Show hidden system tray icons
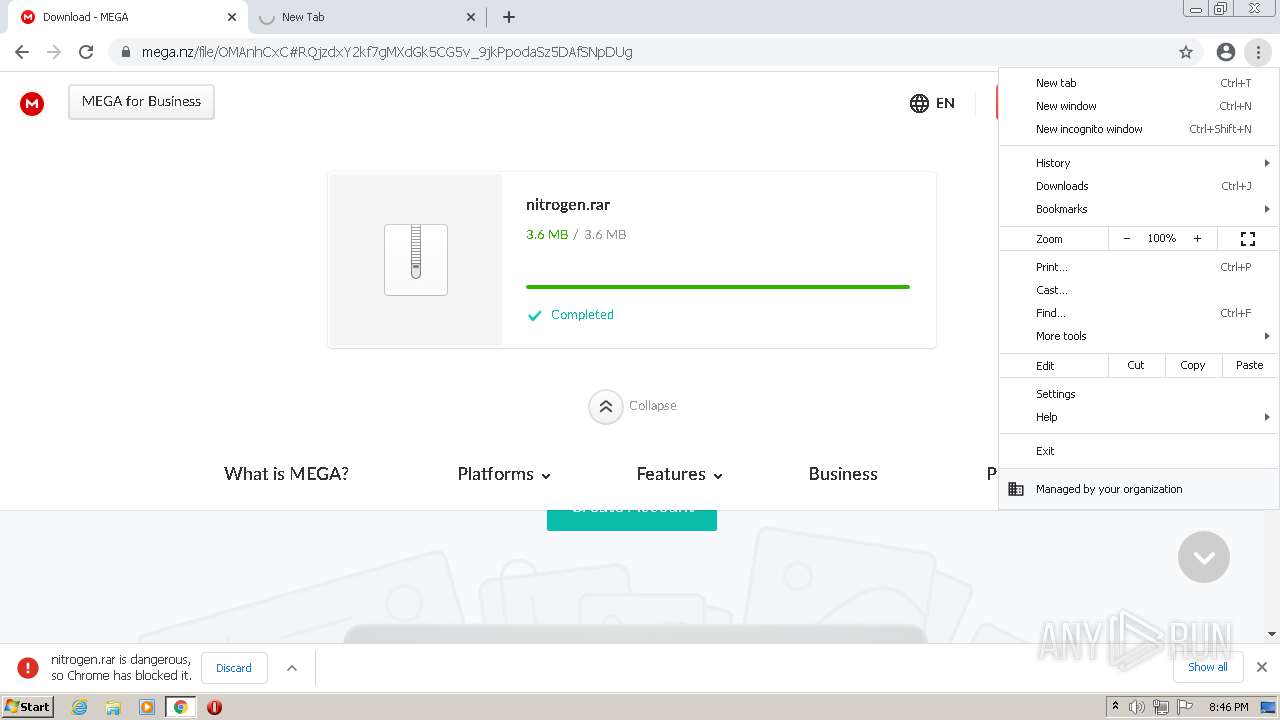Screen dimensions: 1280x720 (x=1115, y=707)
